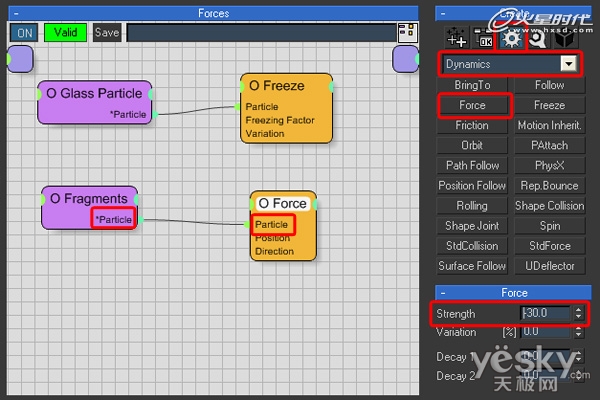Viewport: 600px width, 400px height.
Task: Click Variation input on Freeze node
Action: pos(265,134)
